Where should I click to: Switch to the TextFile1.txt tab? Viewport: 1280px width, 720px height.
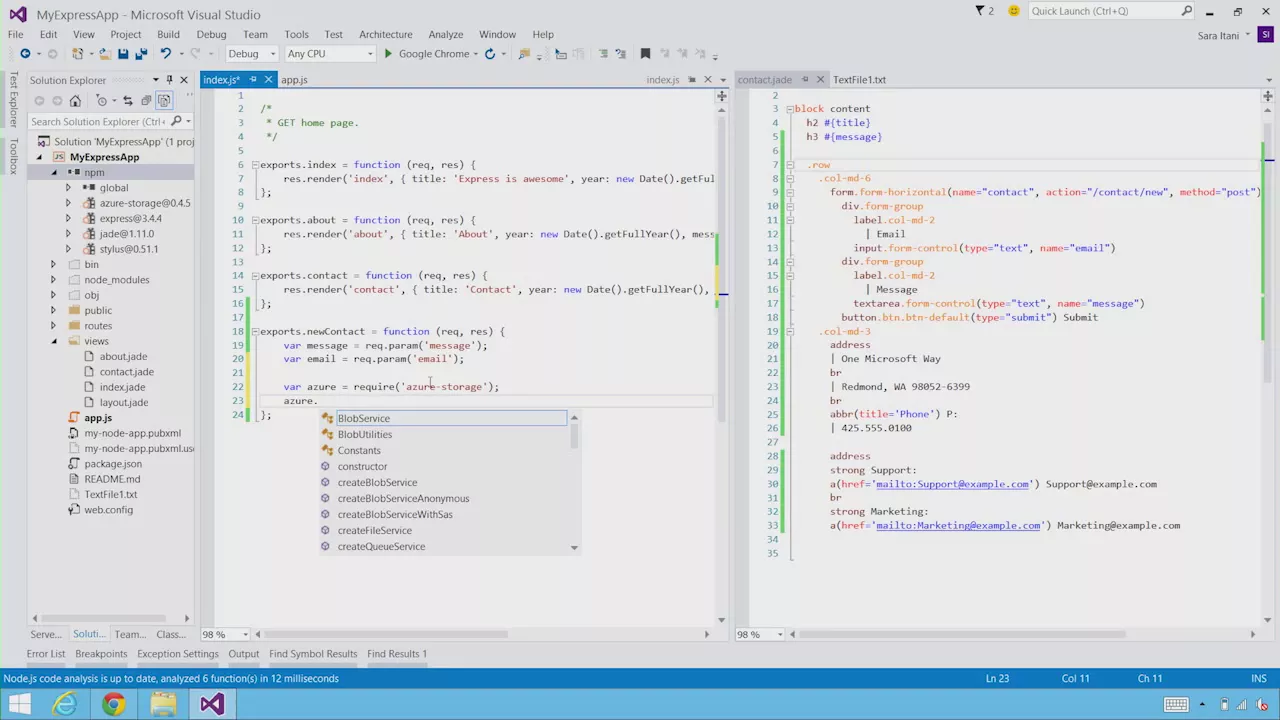point(859,80)
